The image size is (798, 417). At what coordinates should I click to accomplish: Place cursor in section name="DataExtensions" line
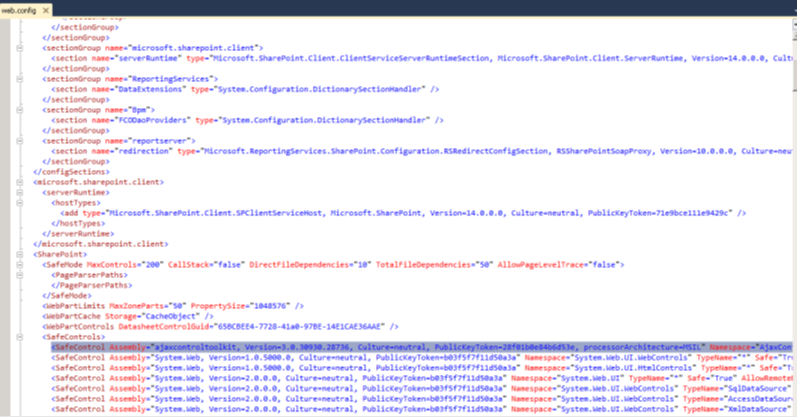click(245, 89)
